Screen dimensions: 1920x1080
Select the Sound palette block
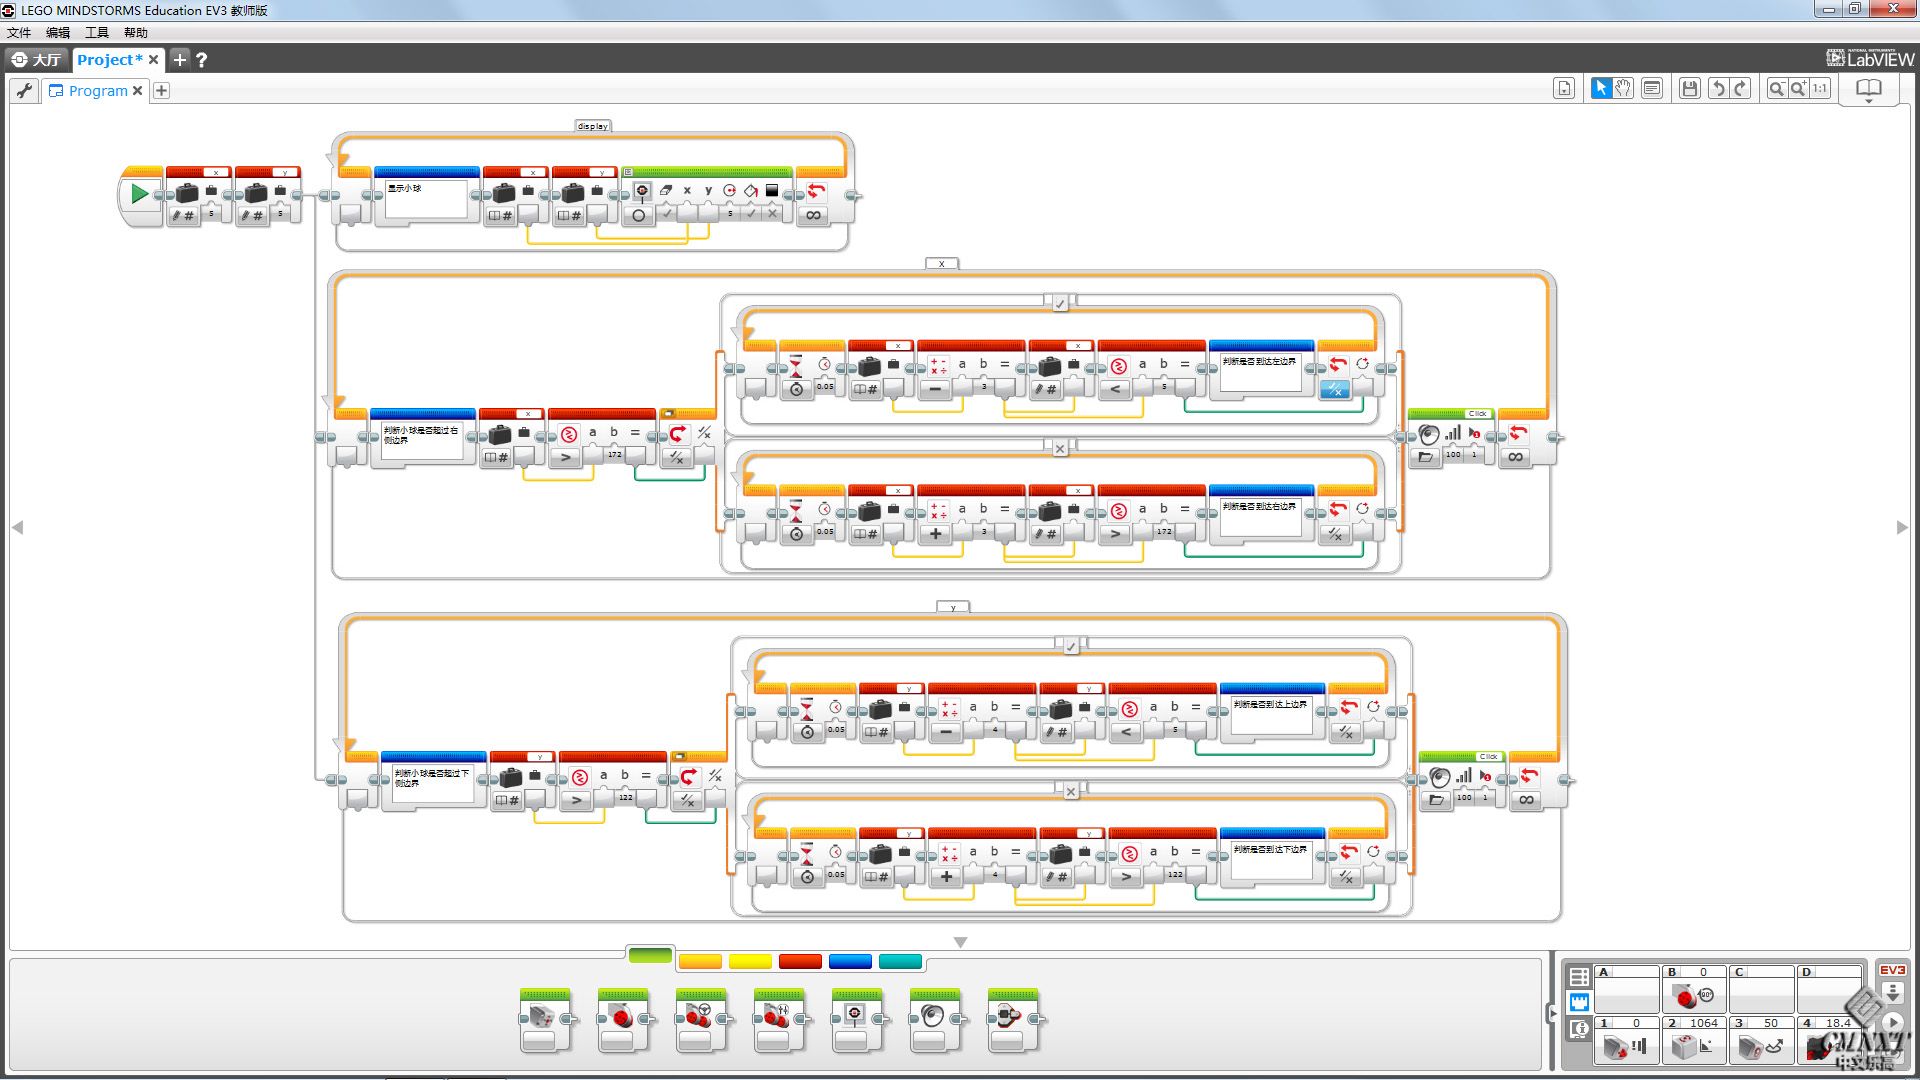coord(935,1020)
